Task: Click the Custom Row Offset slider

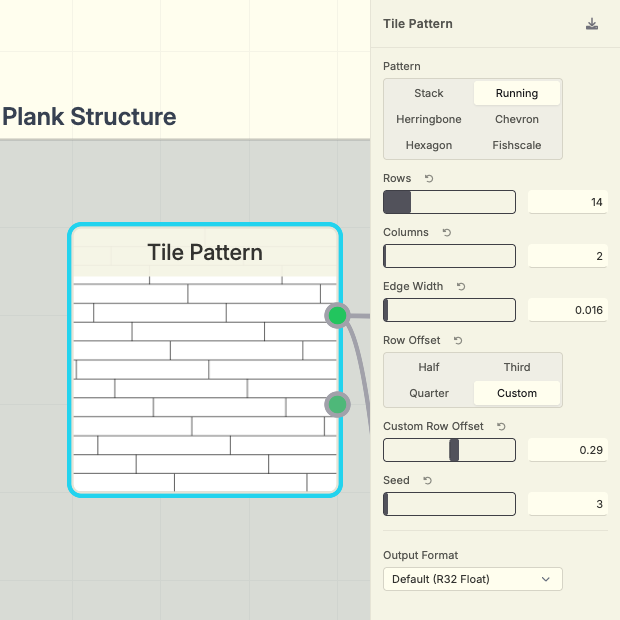Action: pyautogui.click(x=449, y=450)
